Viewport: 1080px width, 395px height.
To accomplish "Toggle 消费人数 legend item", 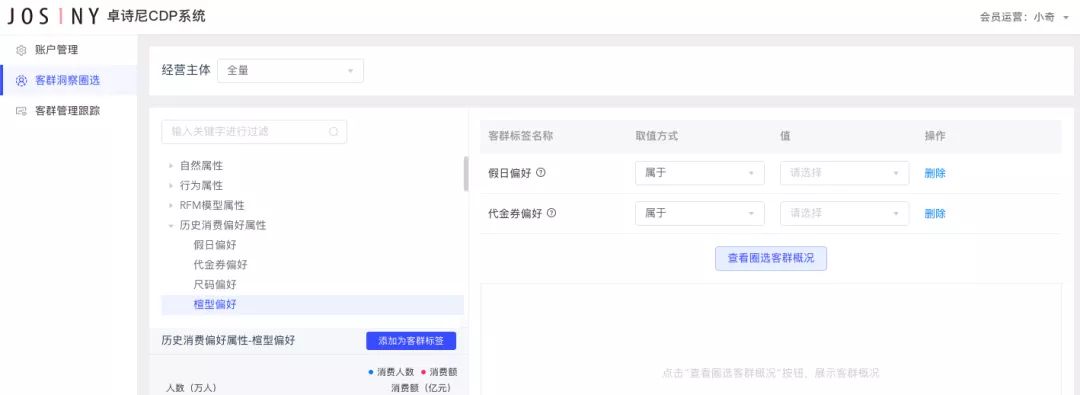I will click(x=391, y=372).
